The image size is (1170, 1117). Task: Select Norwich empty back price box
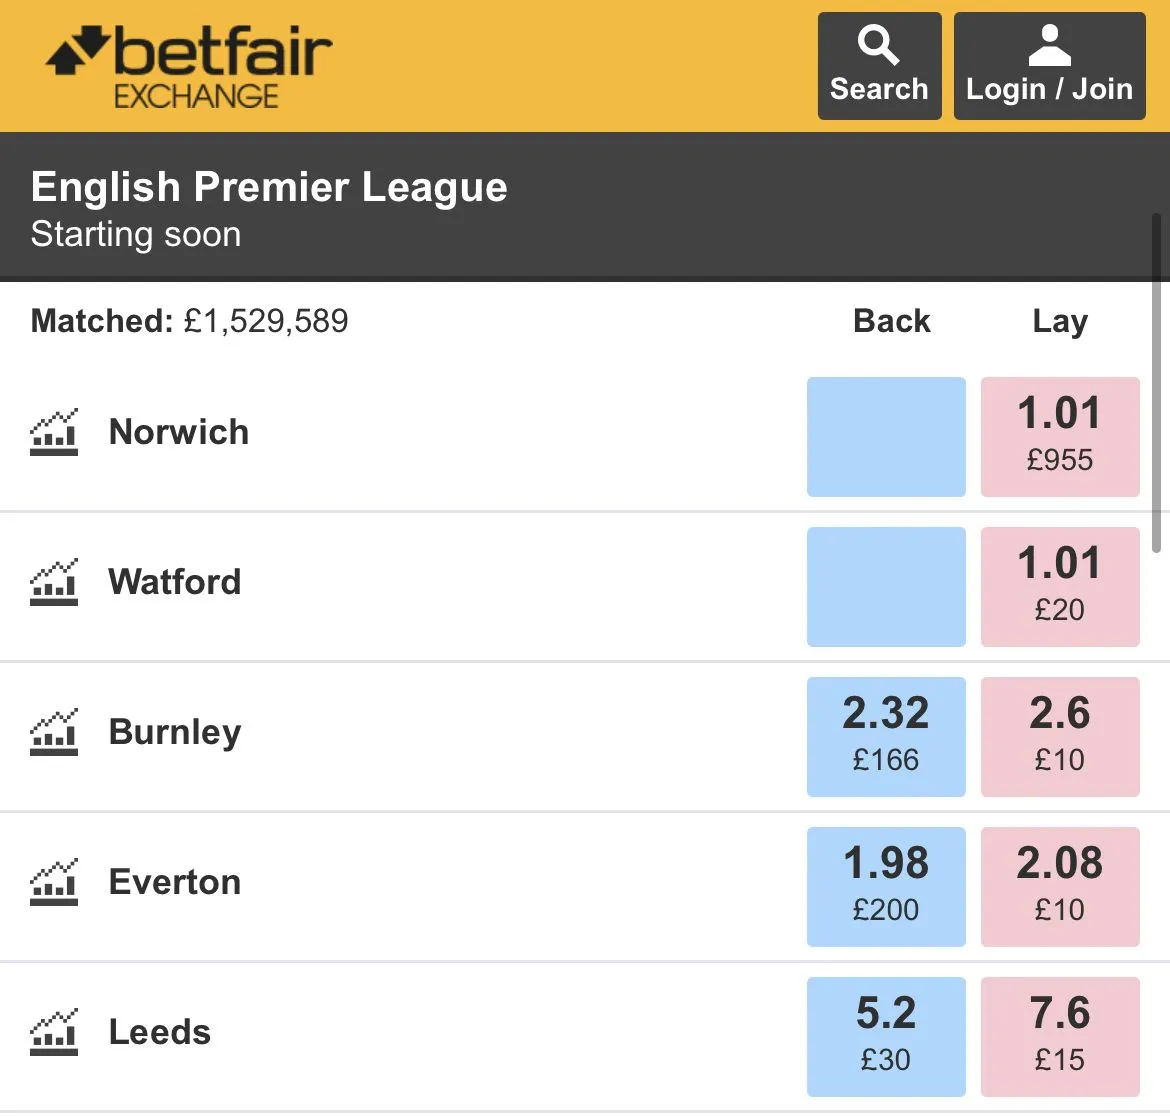tap(886, 437)
